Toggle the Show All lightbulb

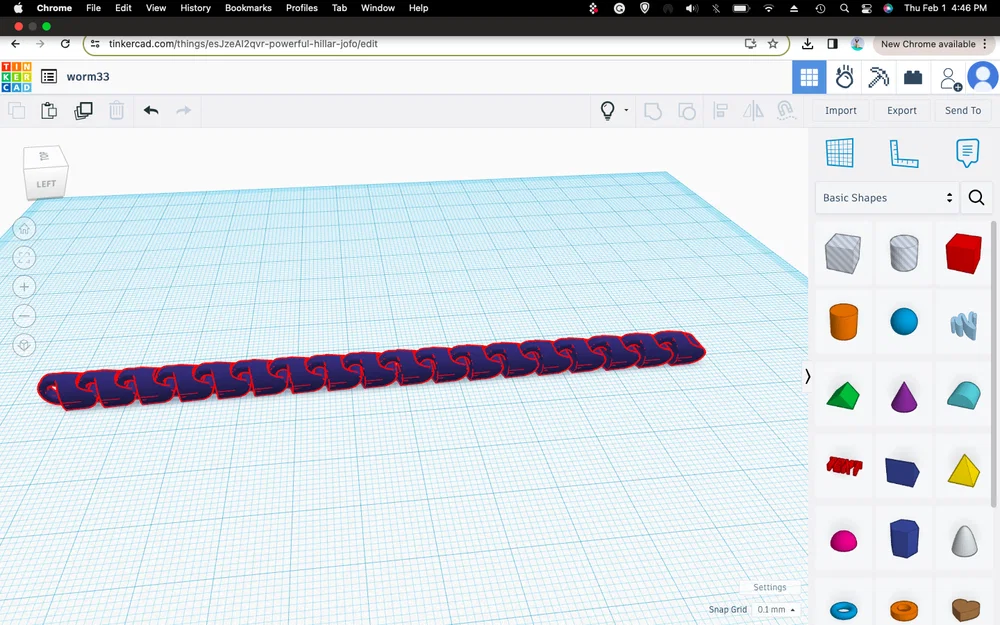click(x=607, y=111)
